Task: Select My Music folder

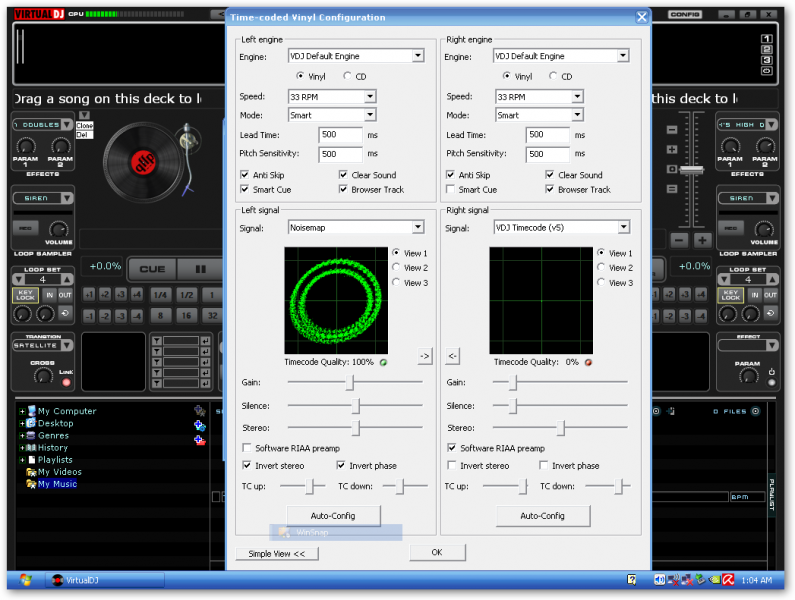Action: 57,484
